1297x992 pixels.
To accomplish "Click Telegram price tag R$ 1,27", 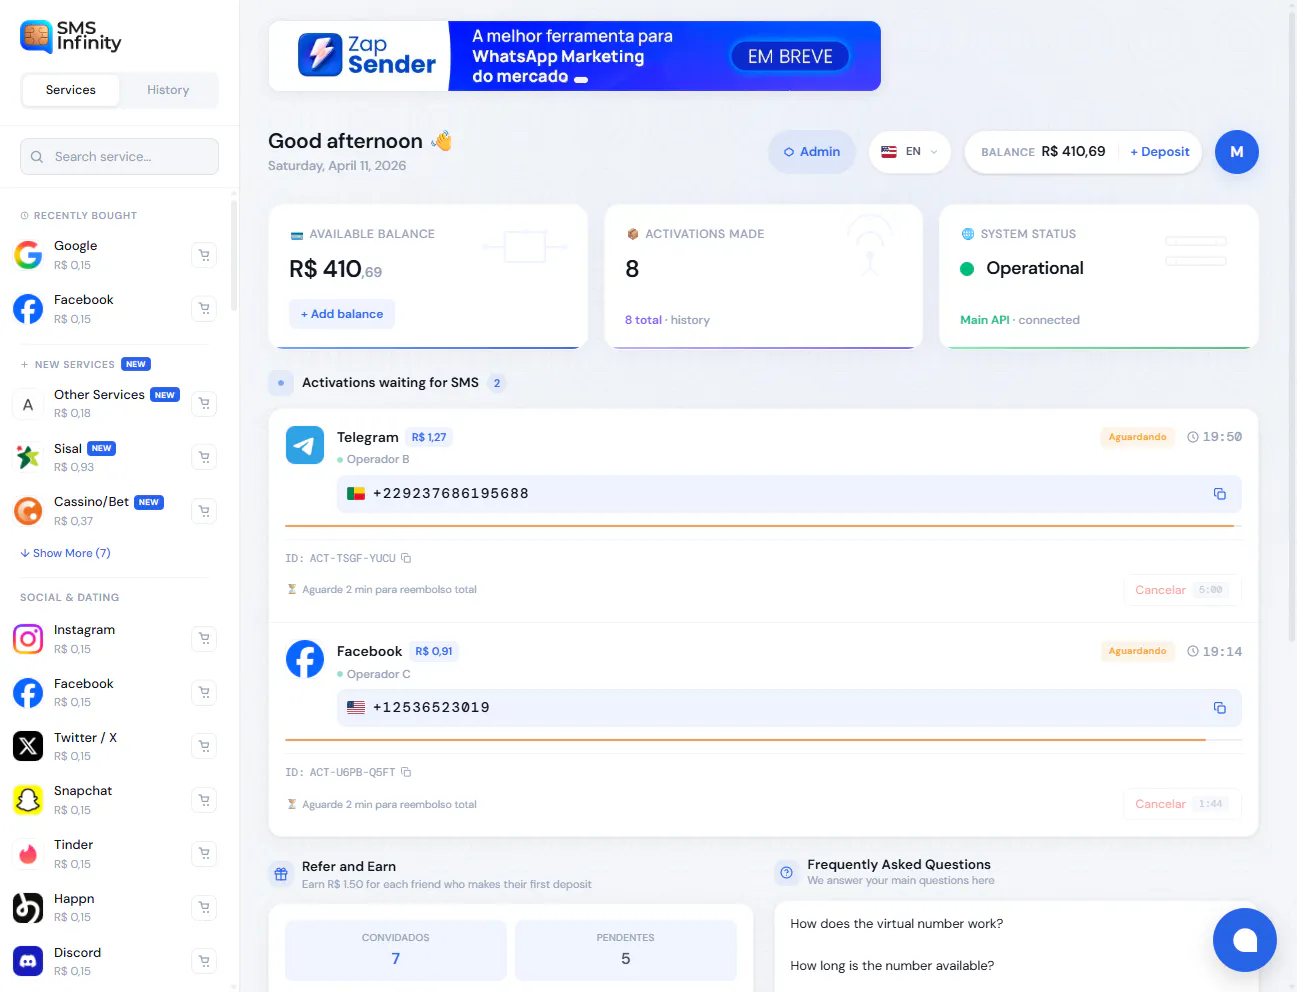I will pyautogui.click(x=429, y=438).
